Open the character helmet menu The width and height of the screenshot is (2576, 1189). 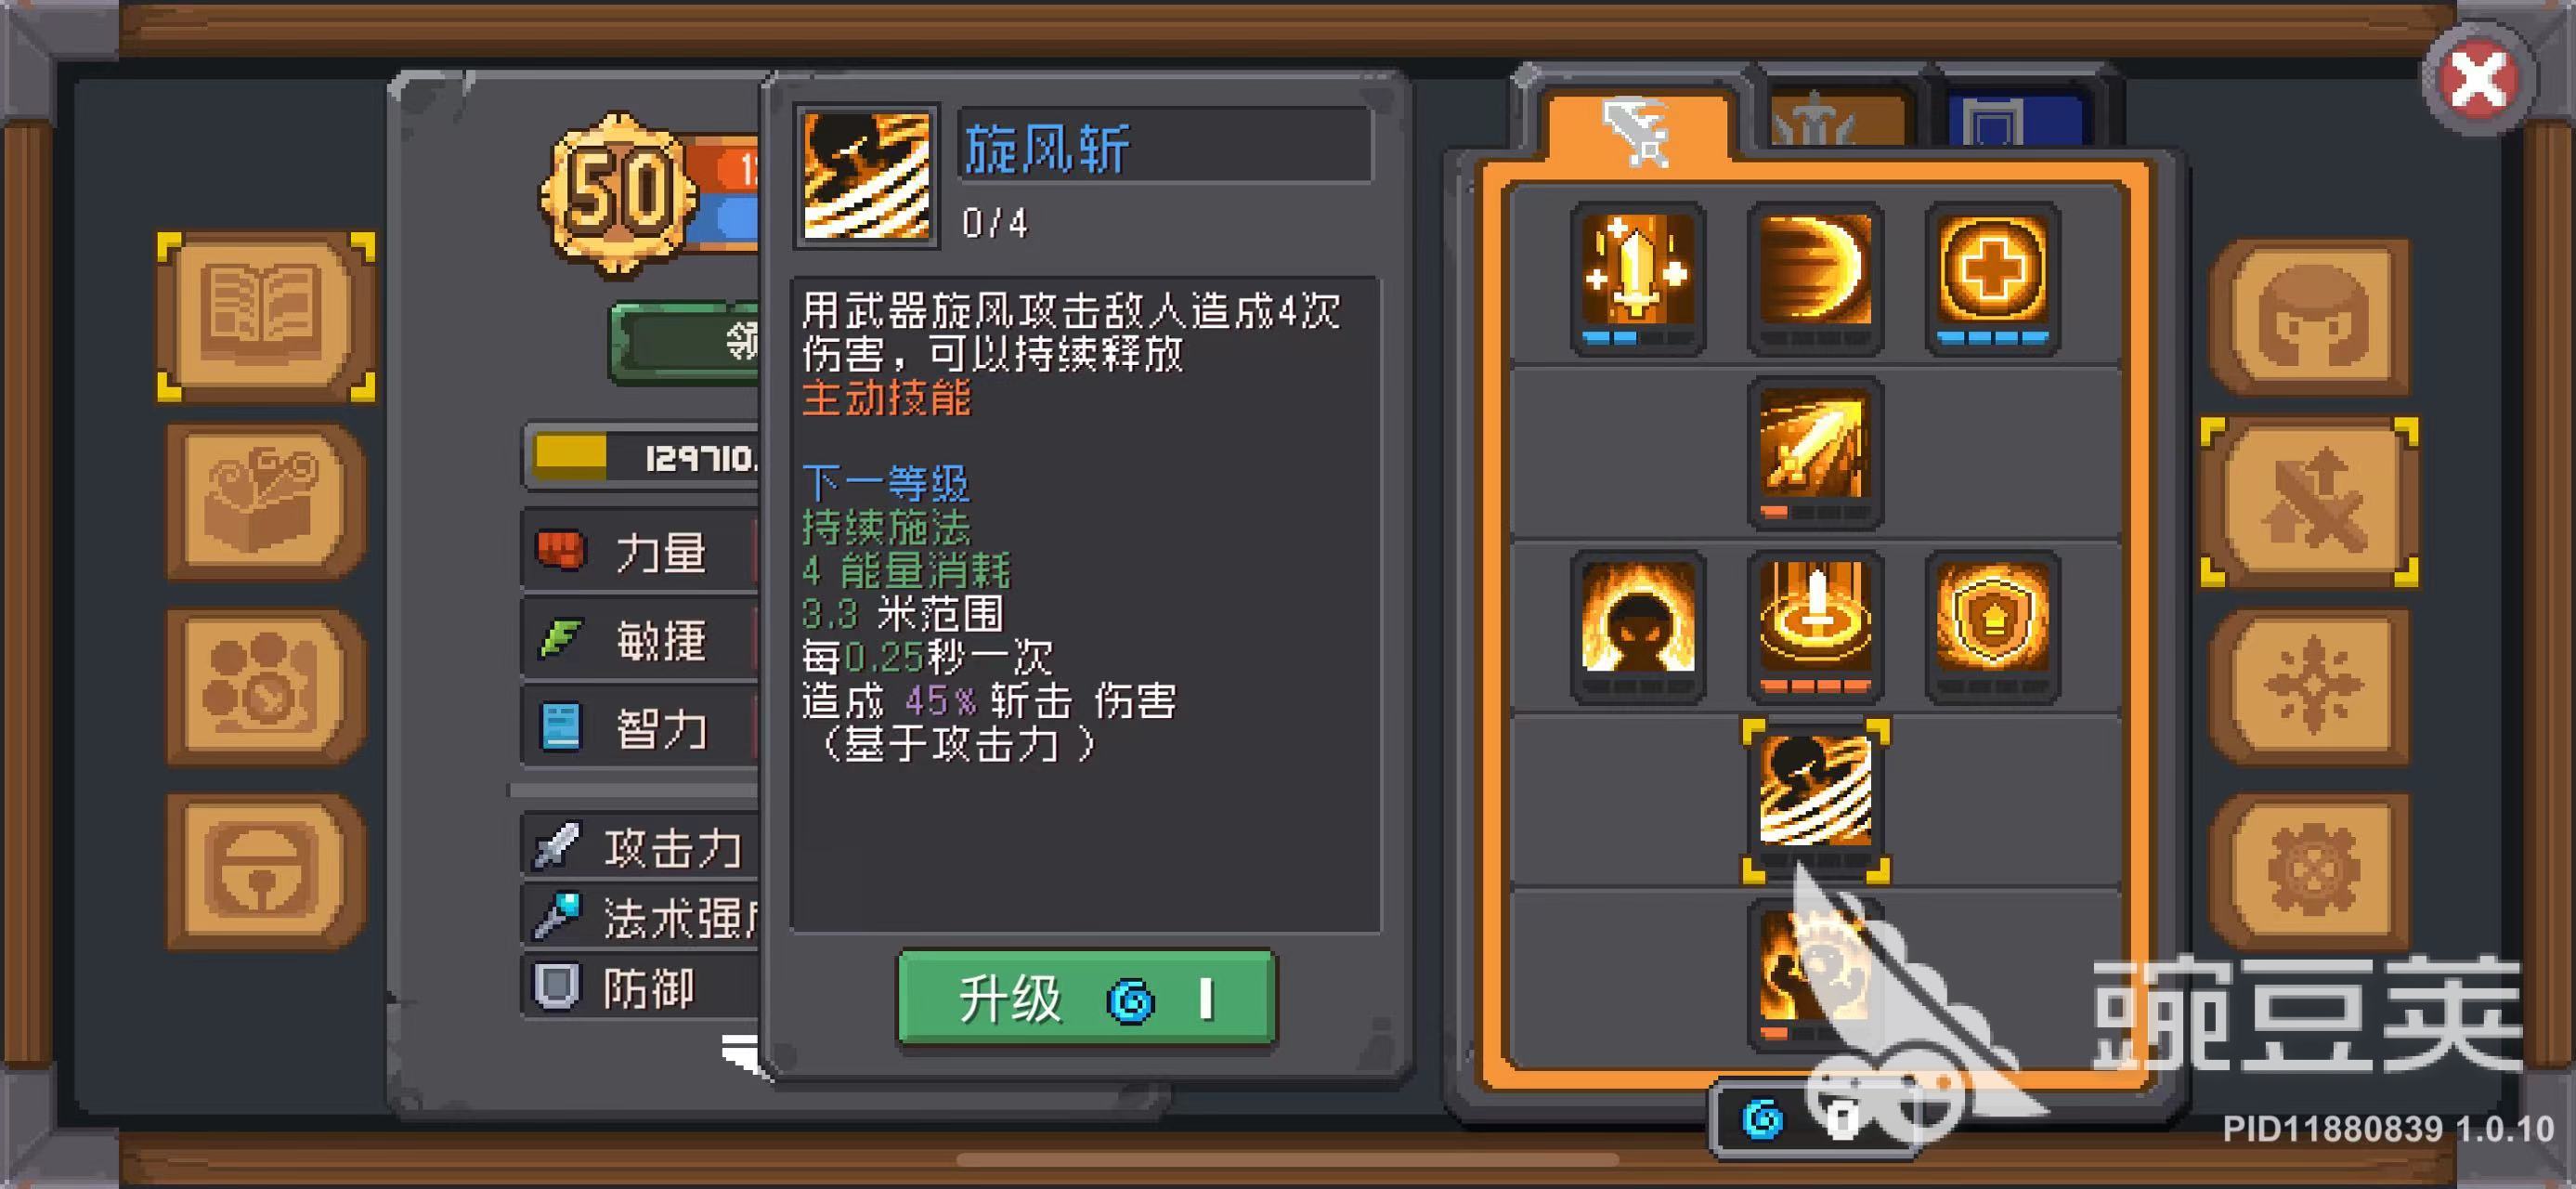2309,317
